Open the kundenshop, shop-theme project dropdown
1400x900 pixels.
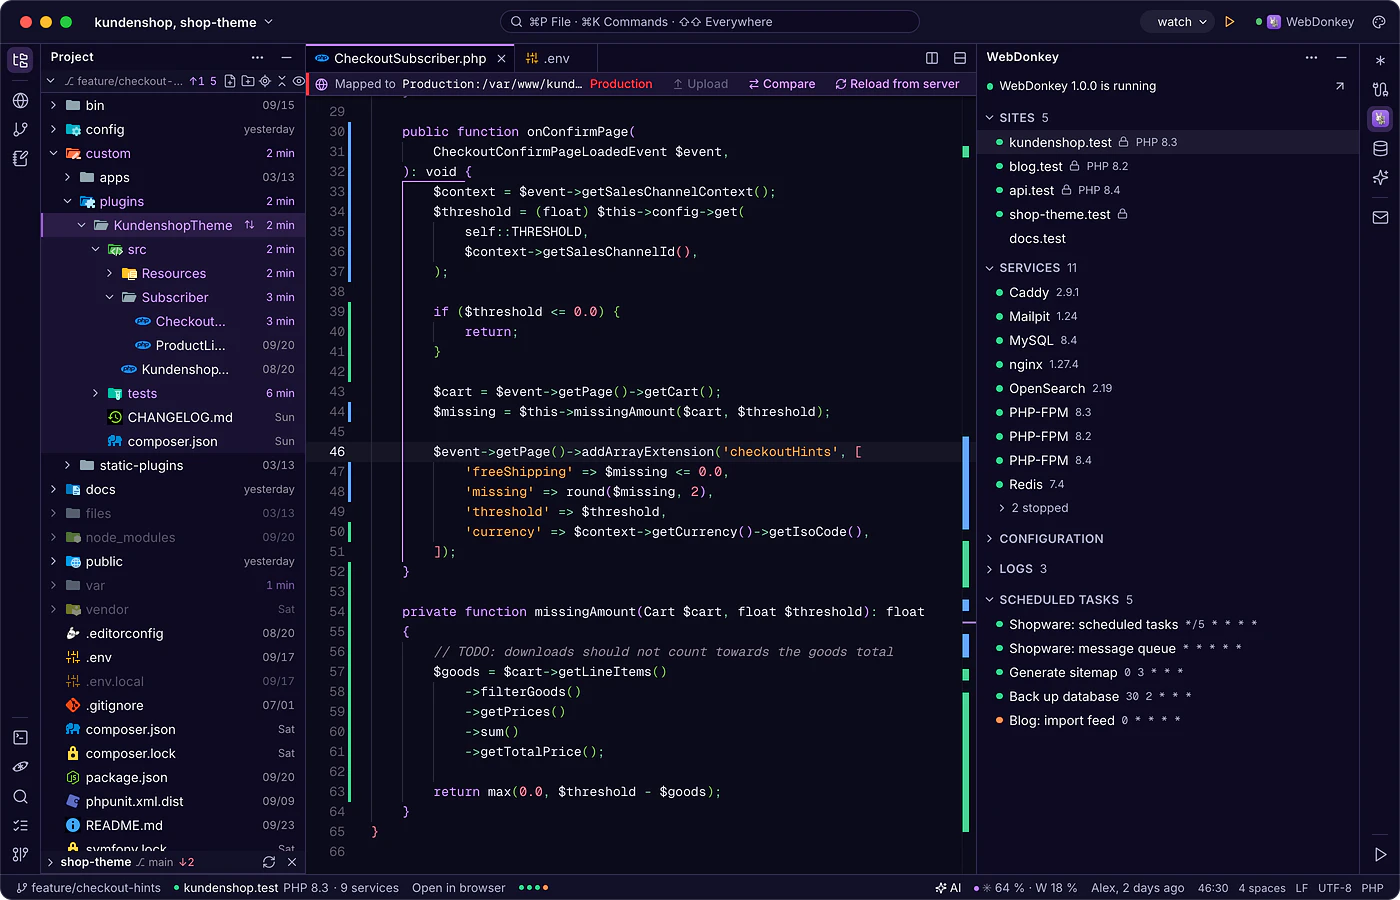click(x=183, y=22)
